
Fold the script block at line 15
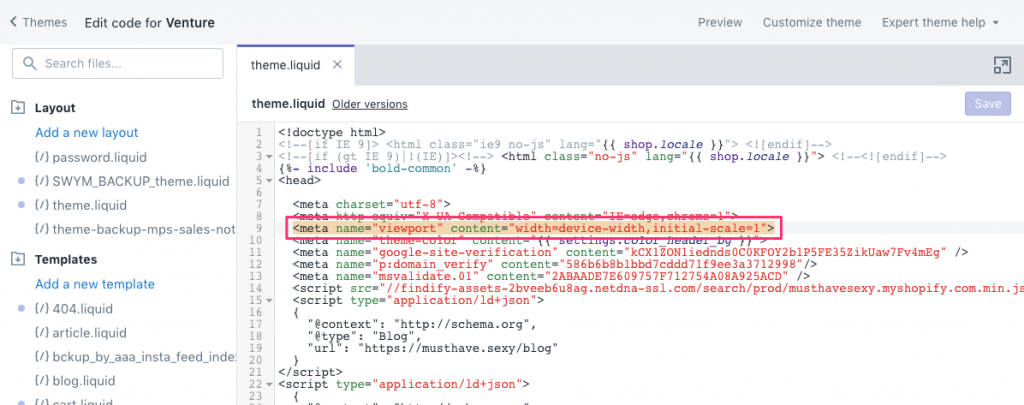(x=271, y=300)
